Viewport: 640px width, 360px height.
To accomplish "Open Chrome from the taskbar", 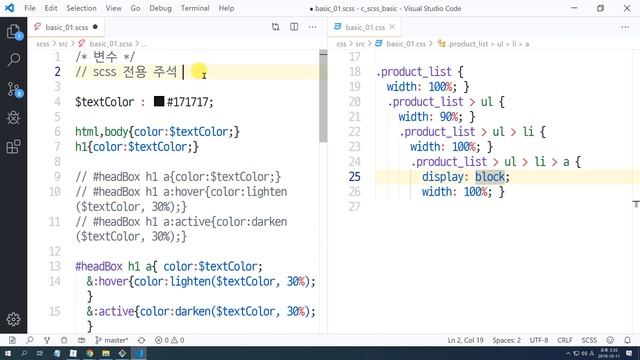I will click(90, 353).
